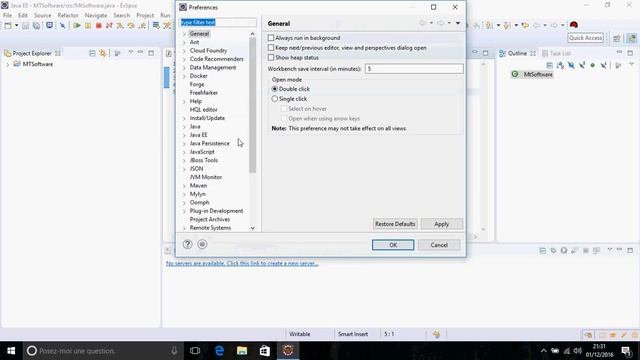Click the Quick Access field
This screenshot has height=360, width=640.
(585, 38)
